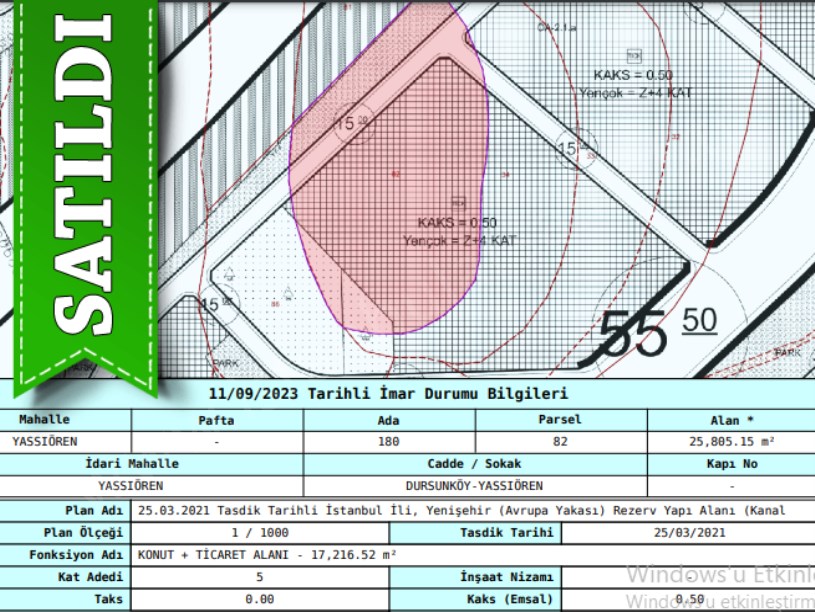This screenshot has height=612, width=815.
Task: Select the Alan value 25,805.15 m²
Action: (729, 441)
